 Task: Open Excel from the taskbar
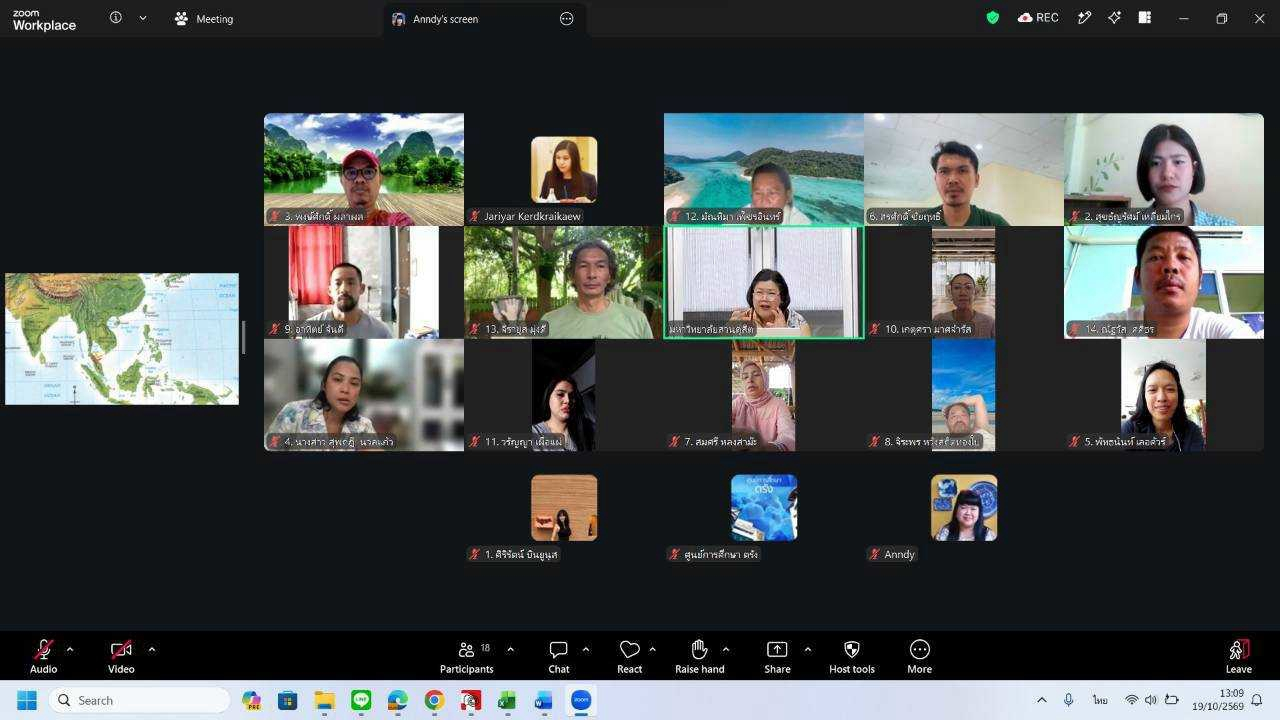tap(507, 700)
